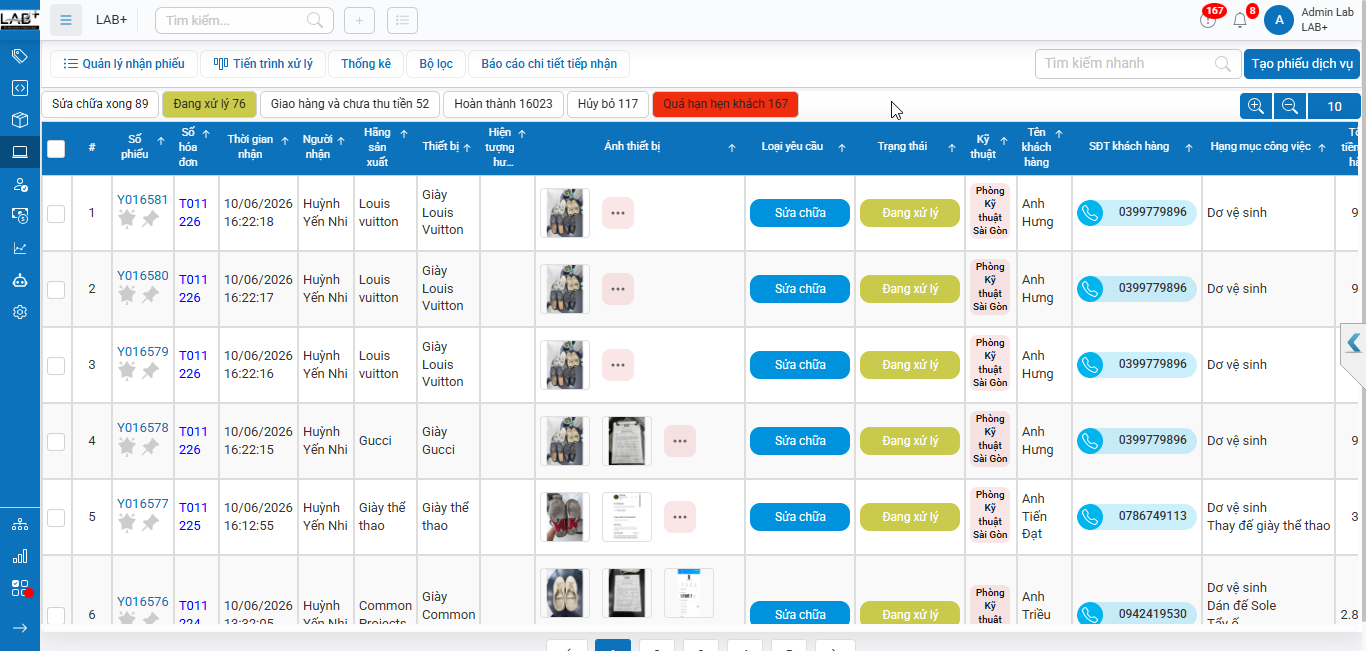Open Bộ lọc filter
The image size is (1366, 651).
tap(436, 64)
